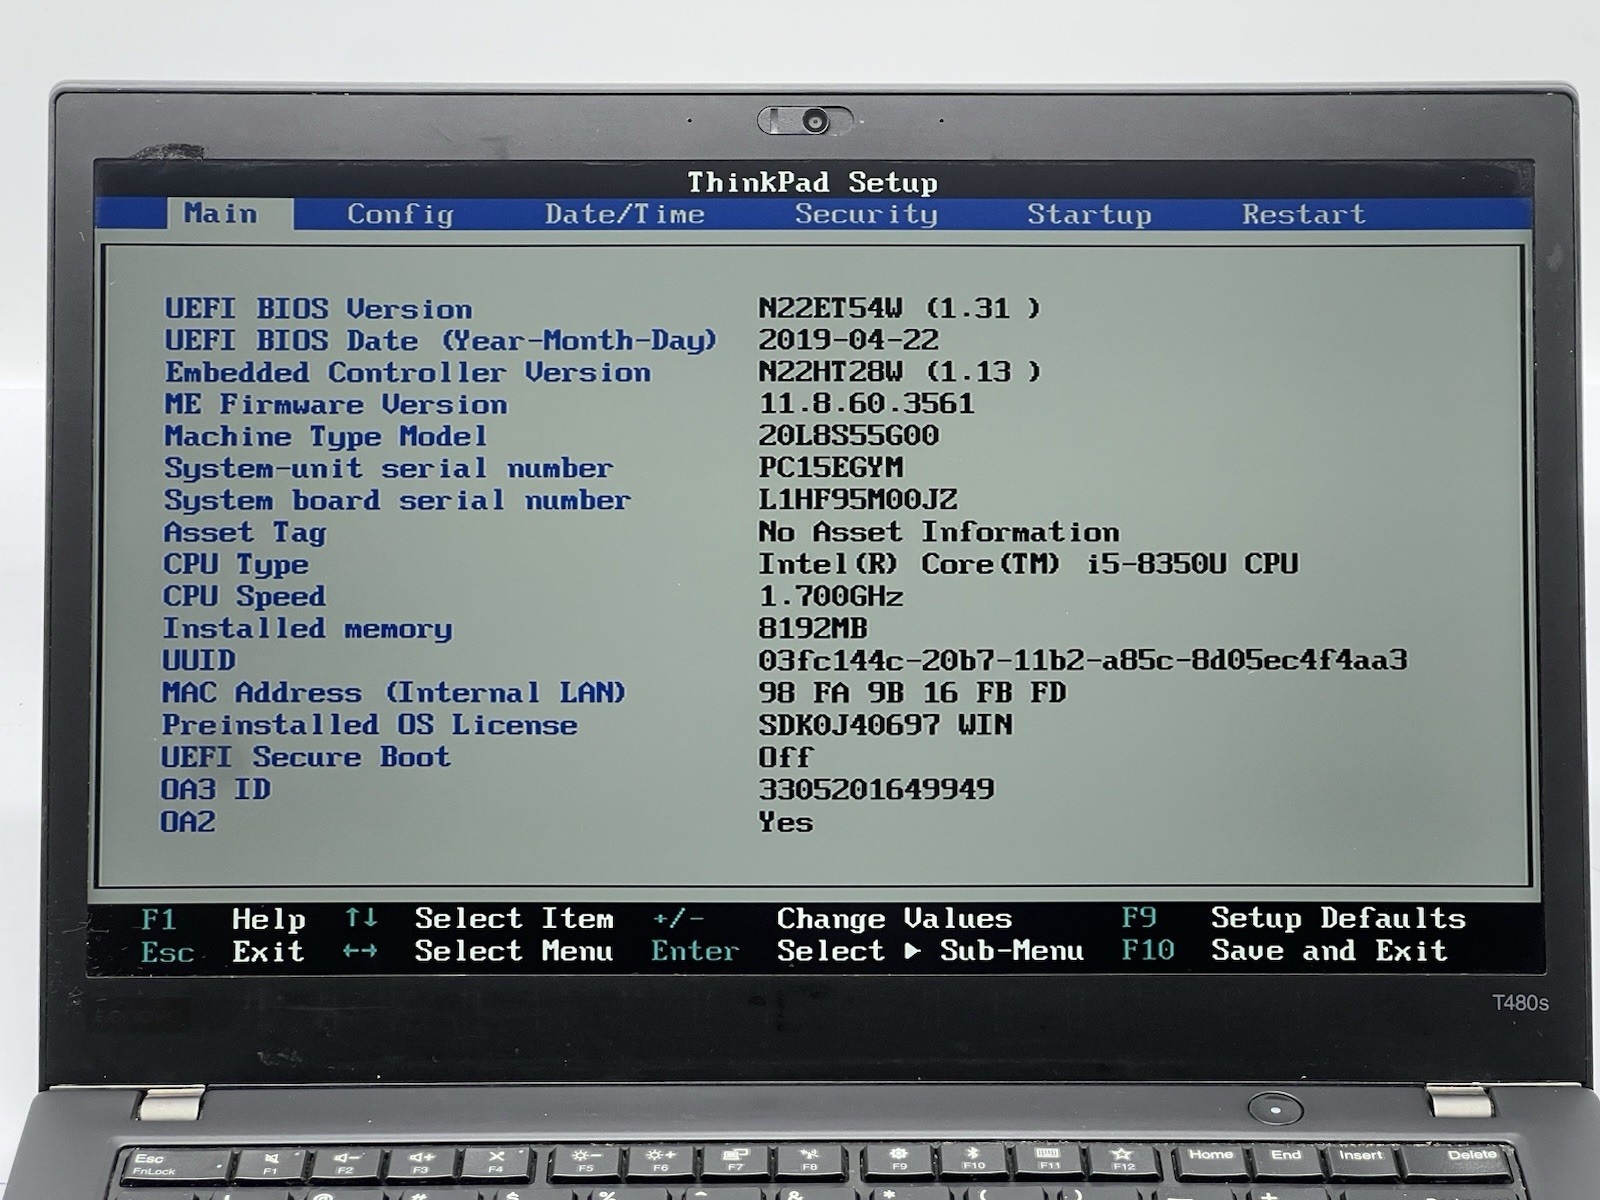Select firmware value 11.8.60.3561

(x=866, y=403)
